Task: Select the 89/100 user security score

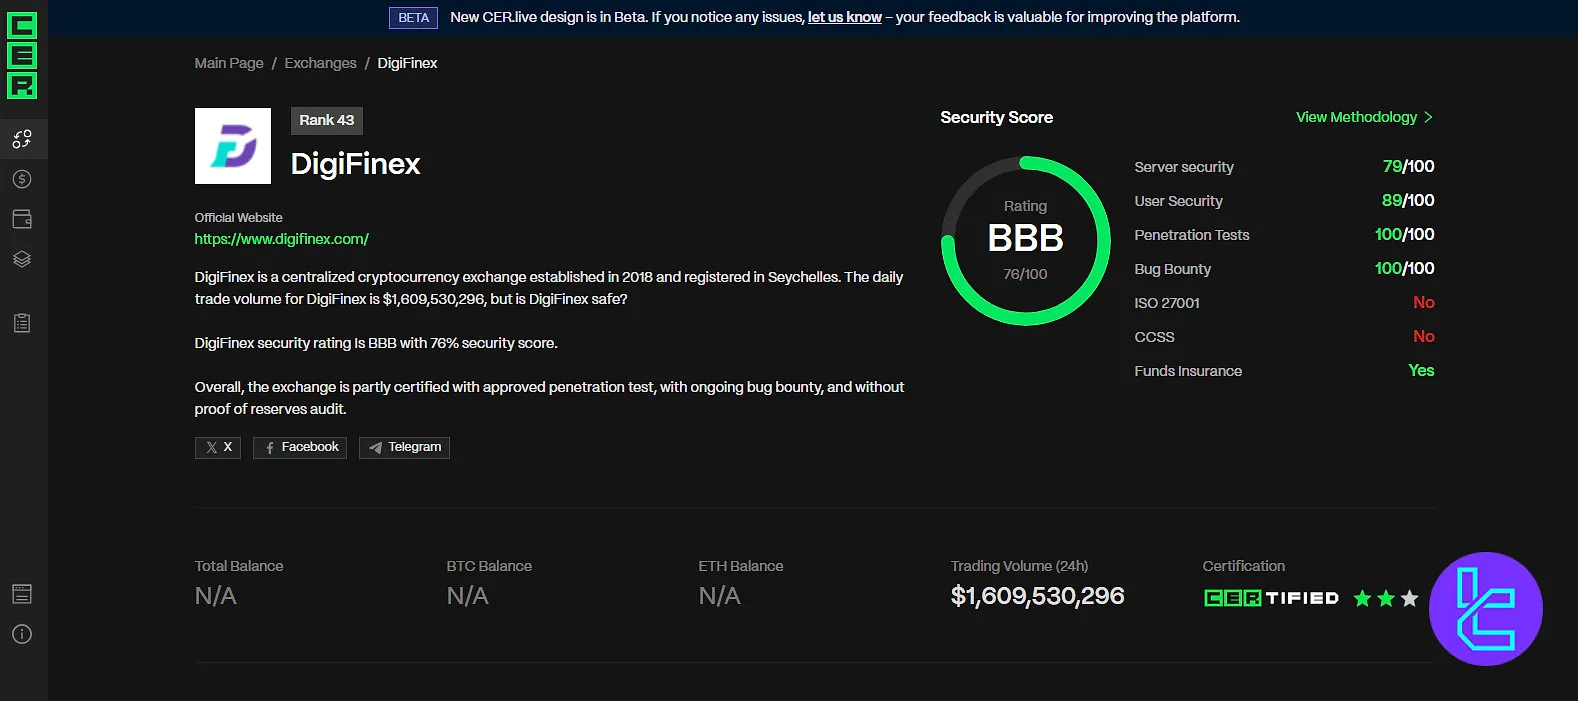Action: pos(1408,200)
